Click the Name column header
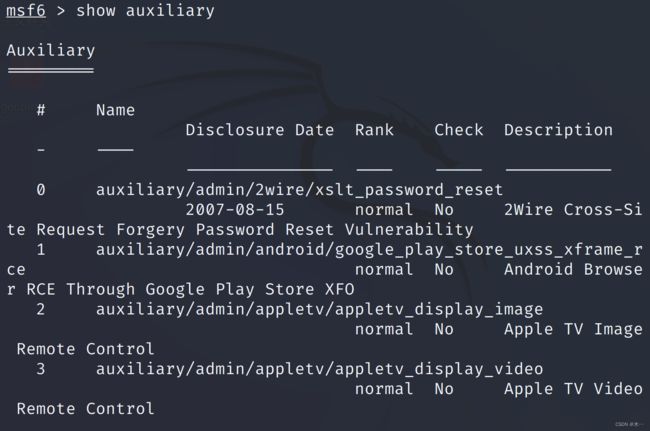Viewport: 650px width, 431px height. [x=115, y=110]
